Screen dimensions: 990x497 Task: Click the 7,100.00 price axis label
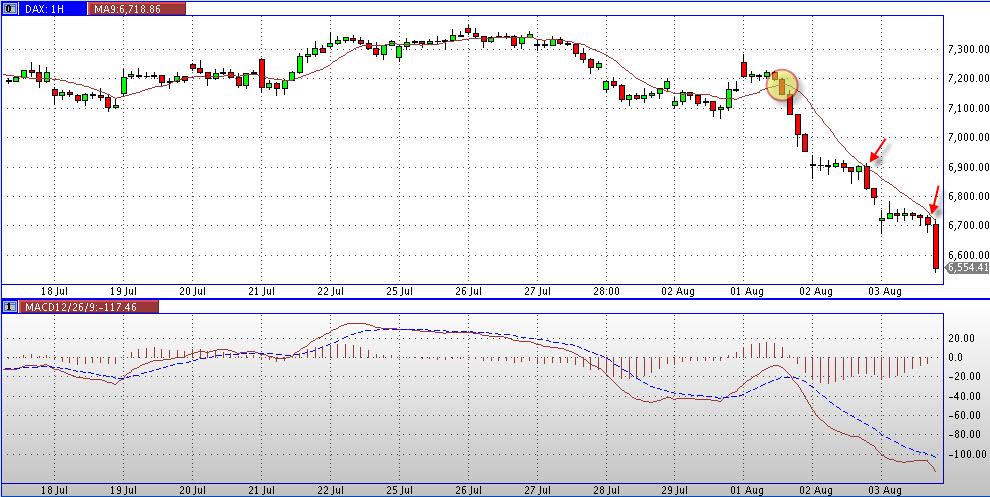[x=968, y=109]
